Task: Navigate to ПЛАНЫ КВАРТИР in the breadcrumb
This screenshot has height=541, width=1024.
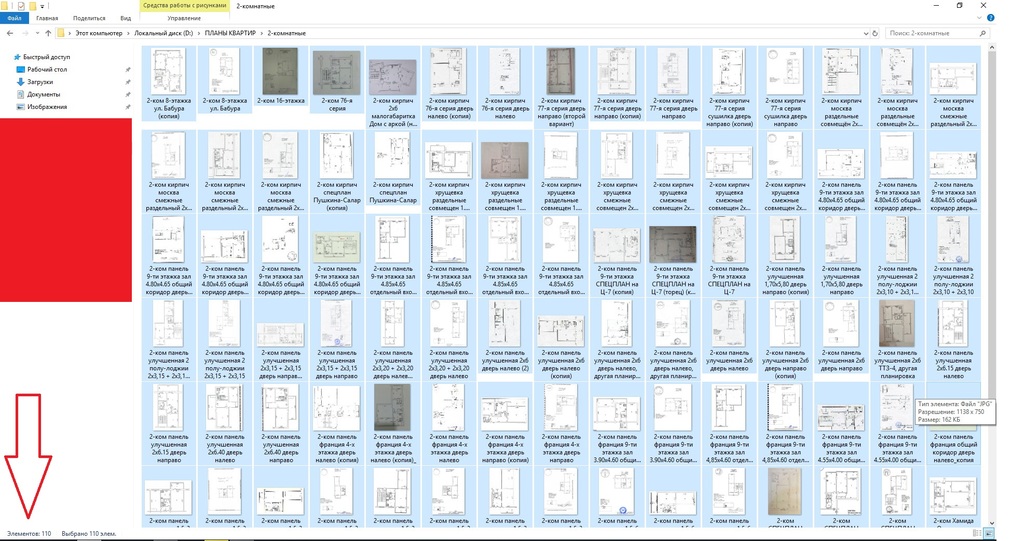Action: click(x=231, y=33)
